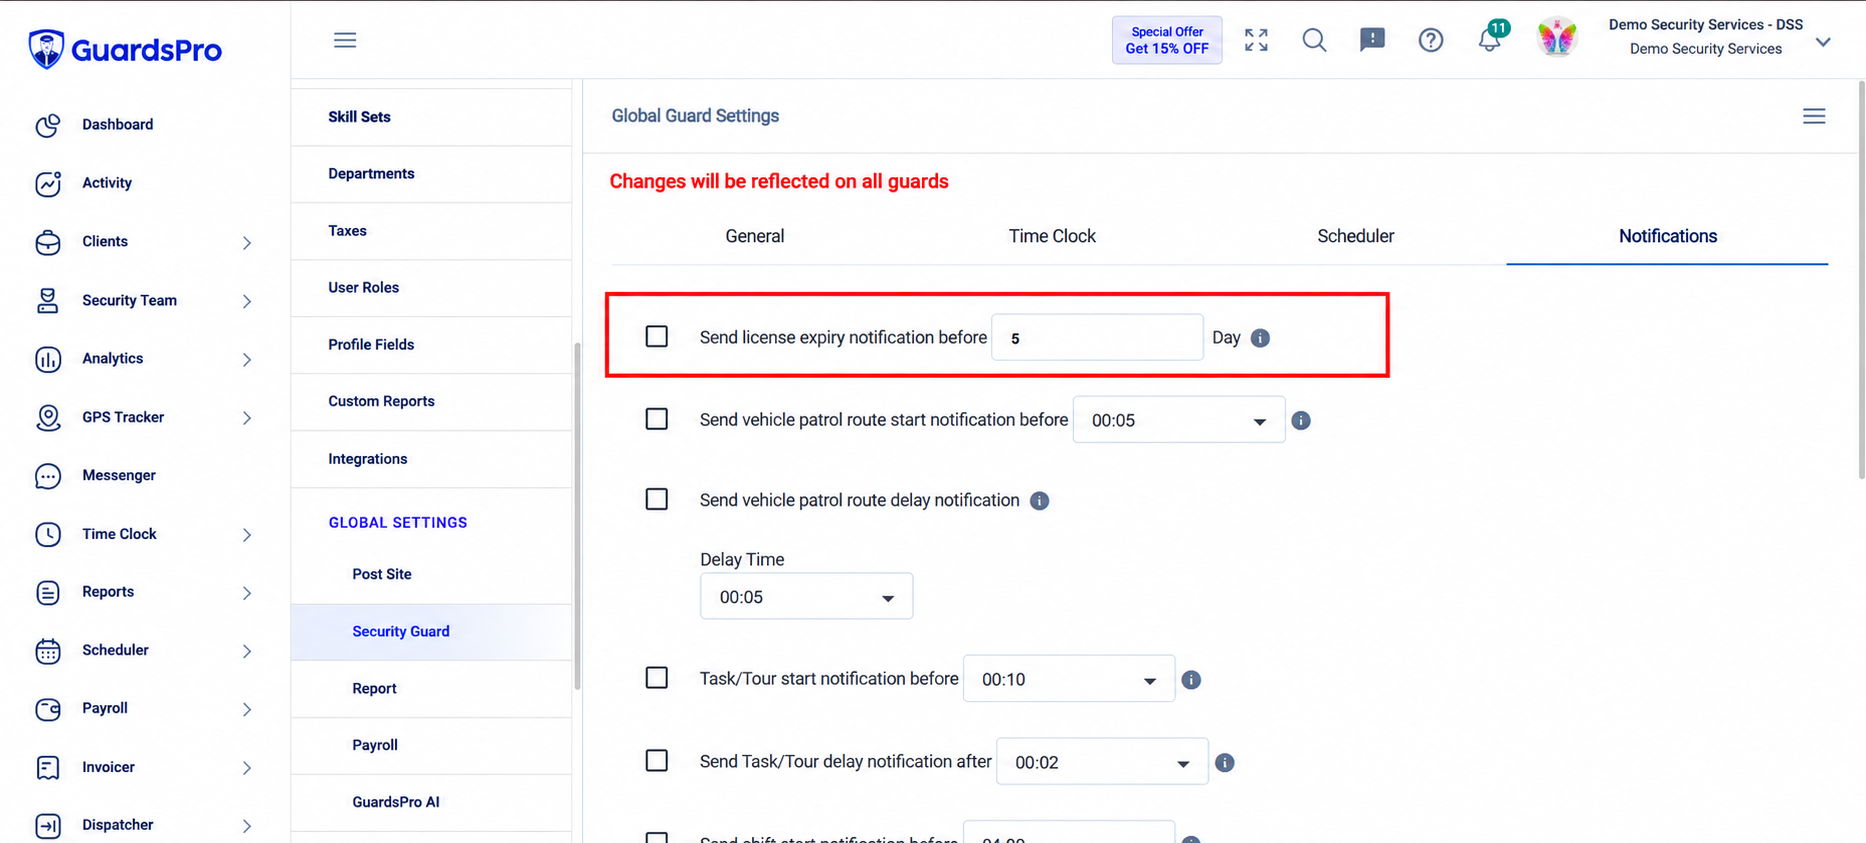
Task: Enter fullscreen mode with expand icon
Action: pos(1256,40)
